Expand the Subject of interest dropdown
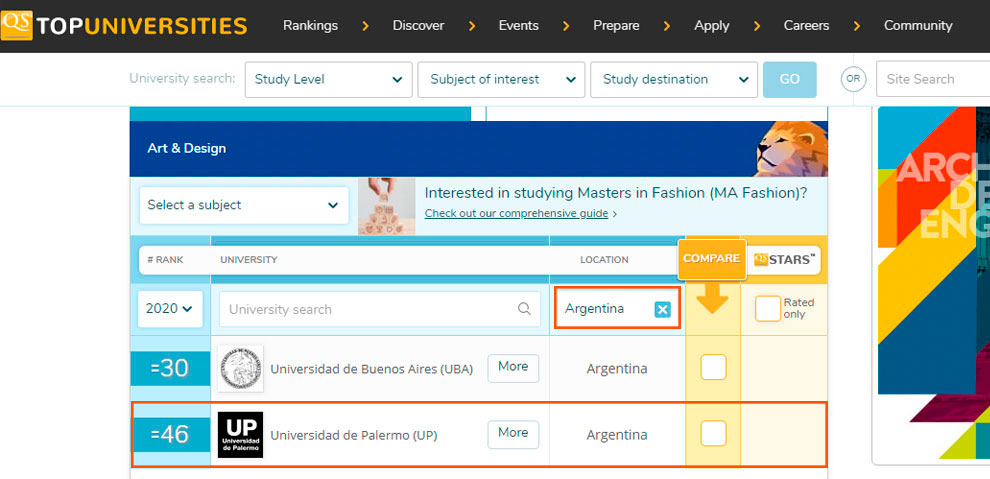 click(501, 80)
